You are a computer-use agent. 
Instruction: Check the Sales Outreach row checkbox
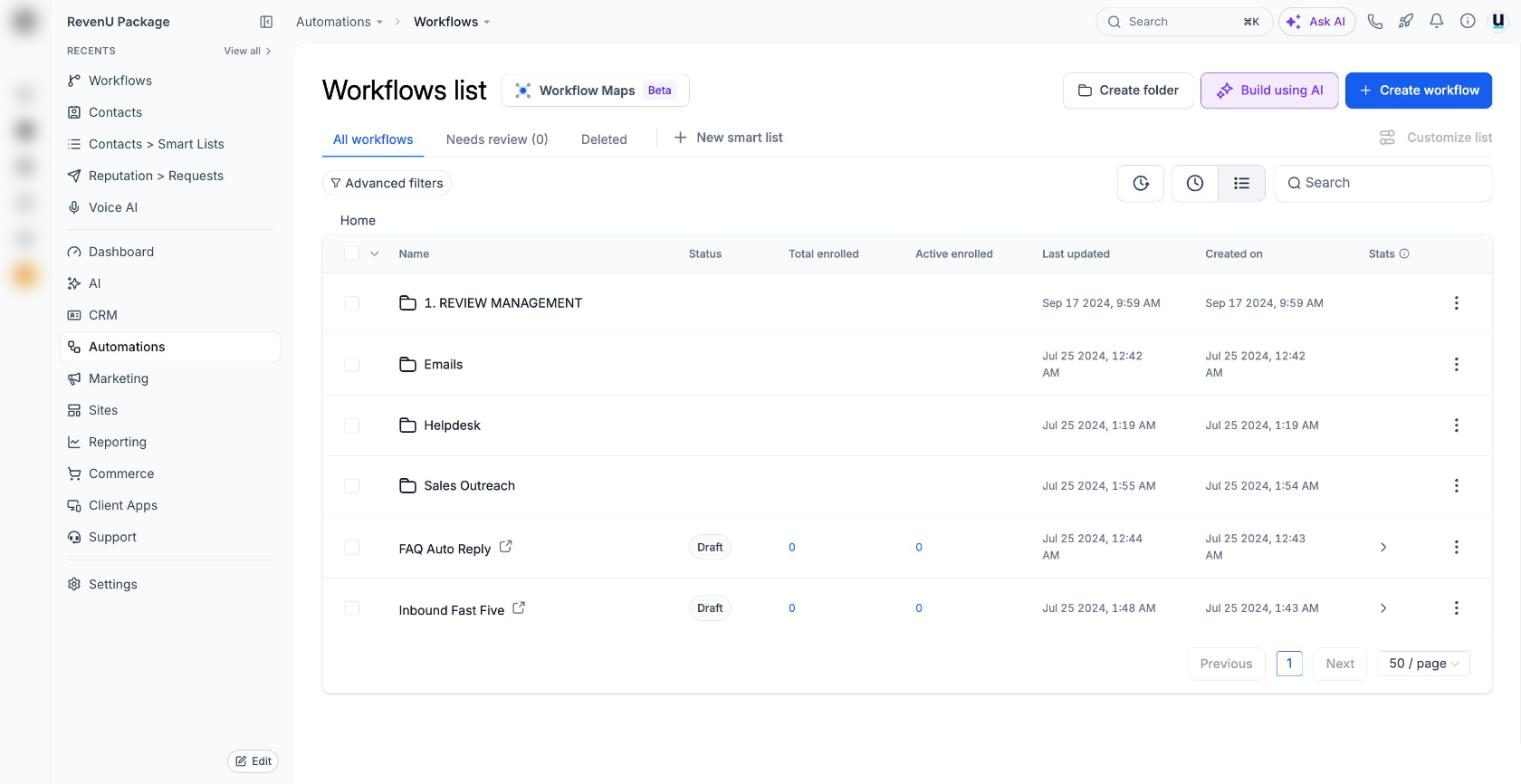351,486
